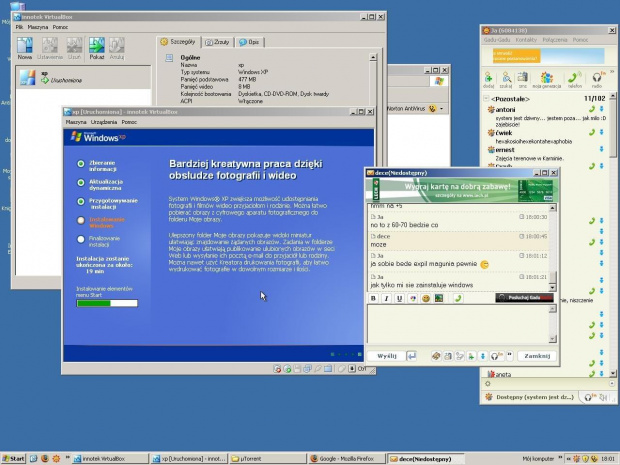
Task: Click the radio icon in Gadu-Gadu toolbar
Action: click(x=597, y=79)
